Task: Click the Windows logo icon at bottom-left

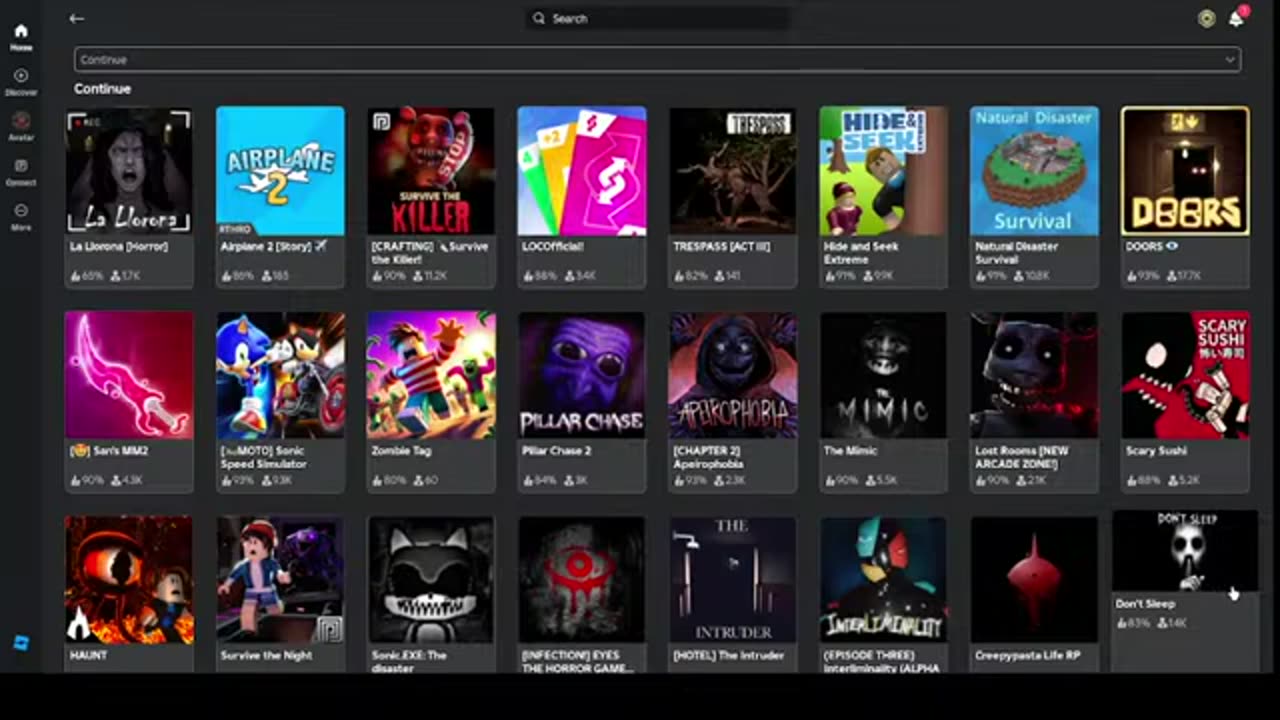Action: (21, 642)
